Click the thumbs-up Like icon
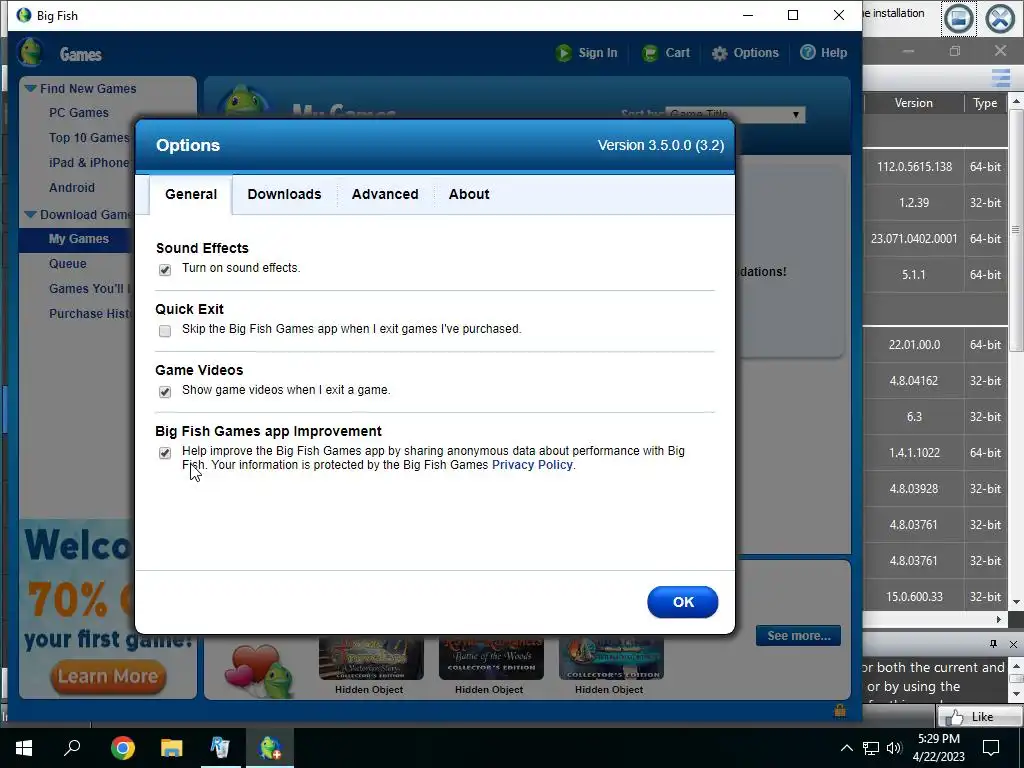The height and width of the screenshot is (768, 1024). (x=955, y=717)
